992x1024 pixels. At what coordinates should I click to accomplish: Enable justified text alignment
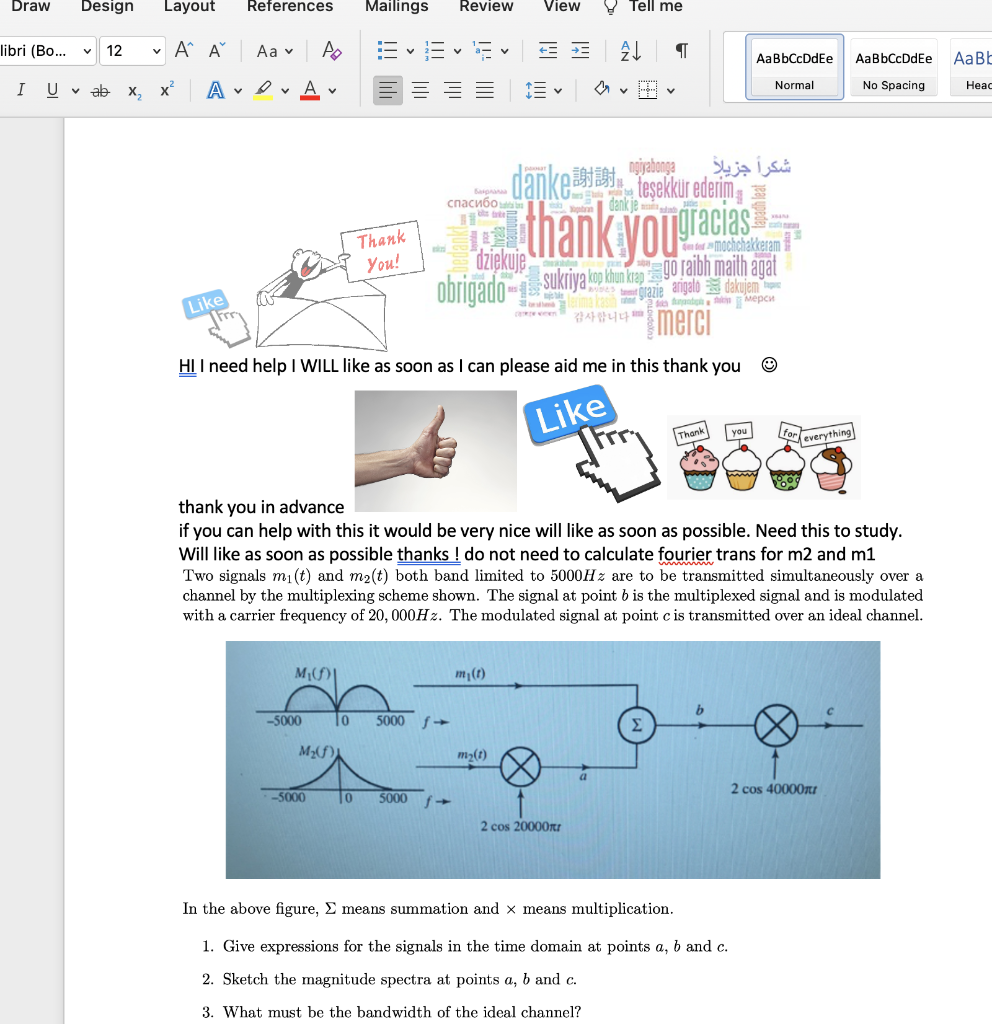pyautogui.click(x=484, y=90)
